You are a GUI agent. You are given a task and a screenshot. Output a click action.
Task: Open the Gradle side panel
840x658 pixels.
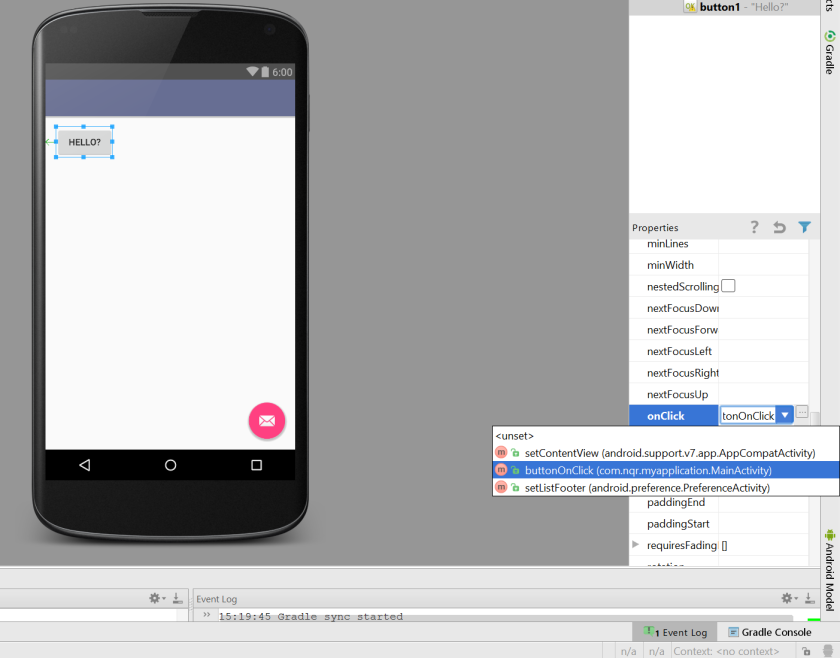[x=829, y=52]
